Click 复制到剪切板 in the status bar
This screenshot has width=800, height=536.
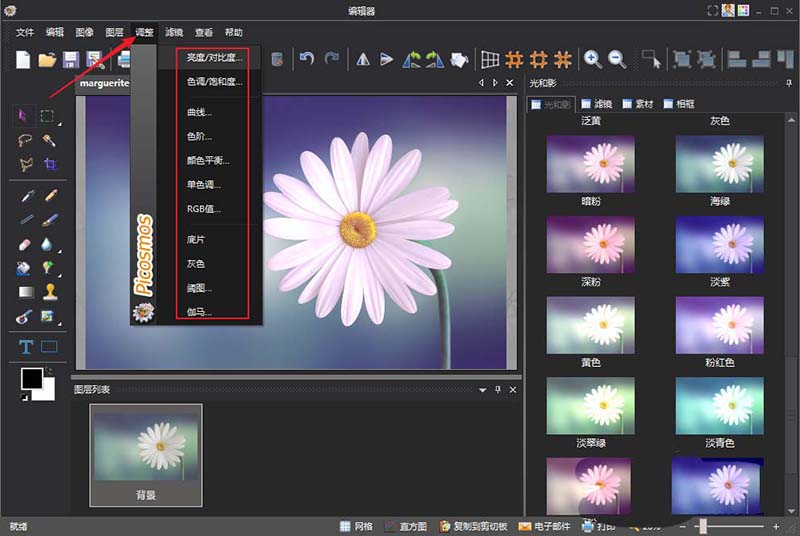[x=473, y=526]
